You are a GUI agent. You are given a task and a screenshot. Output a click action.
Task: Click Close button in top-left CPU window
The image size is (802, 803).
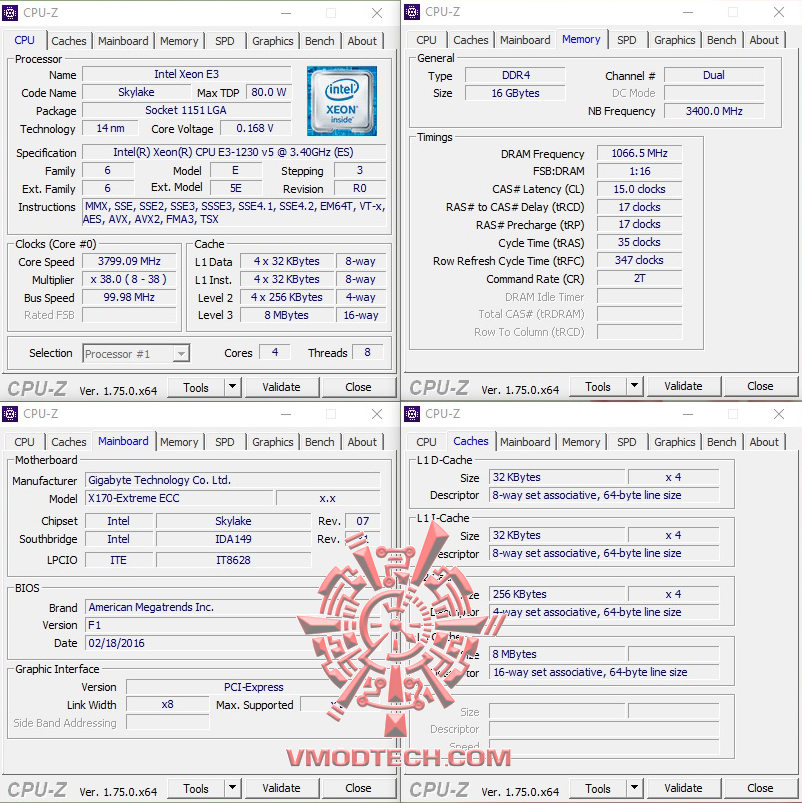[x=358, y=387]
